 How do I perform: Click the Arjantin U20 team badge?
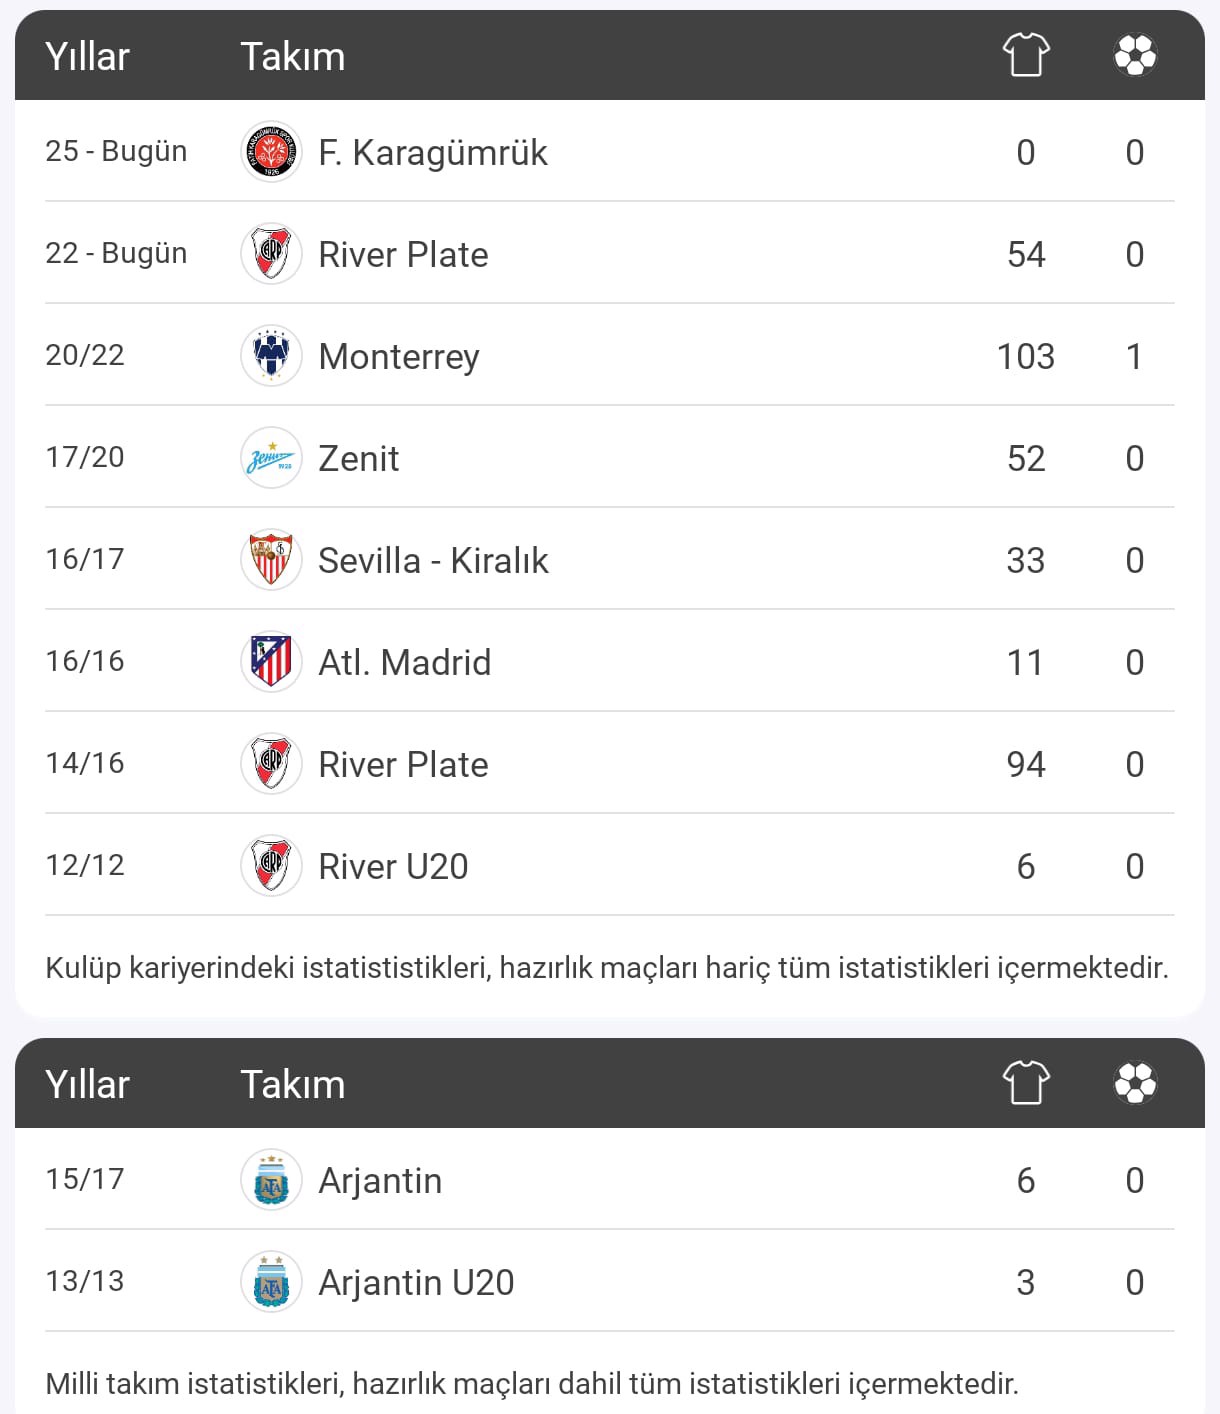pos(271,1282)
